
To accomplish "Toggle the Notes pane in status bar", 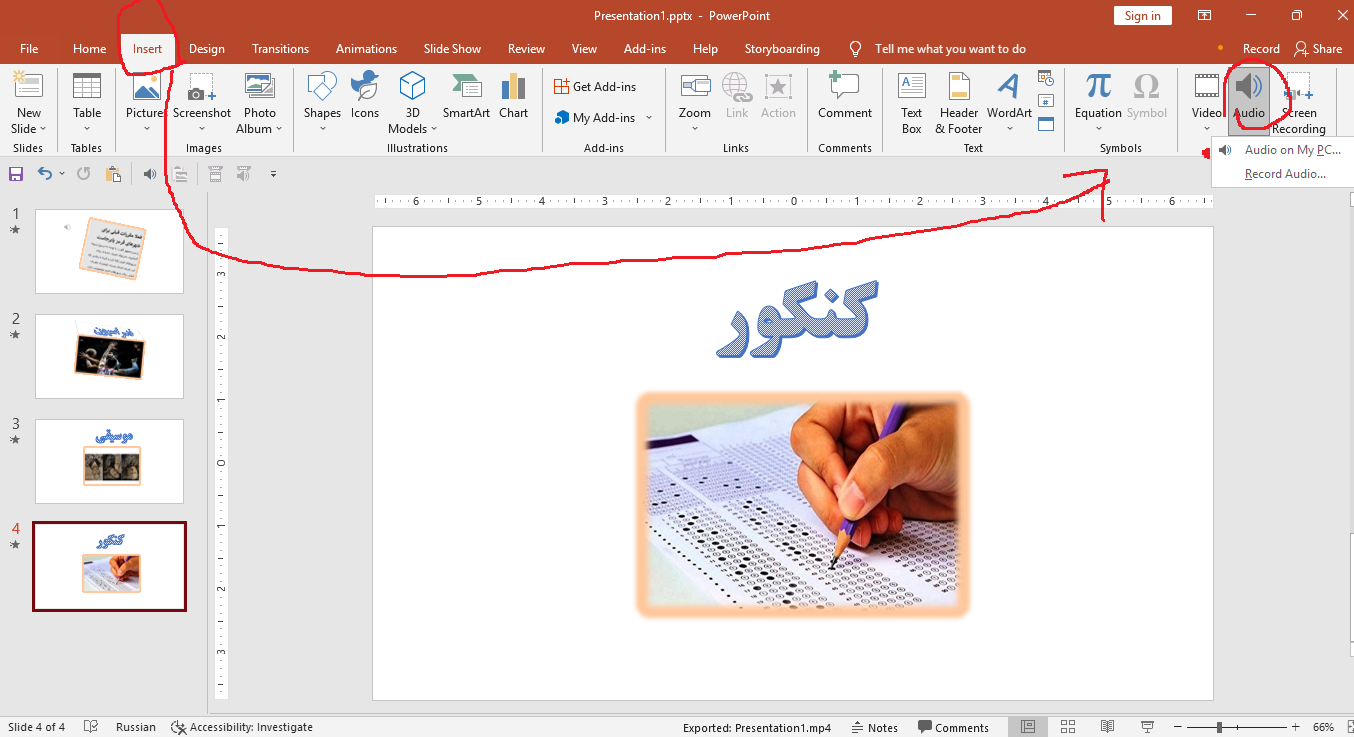I will (874, 728).
